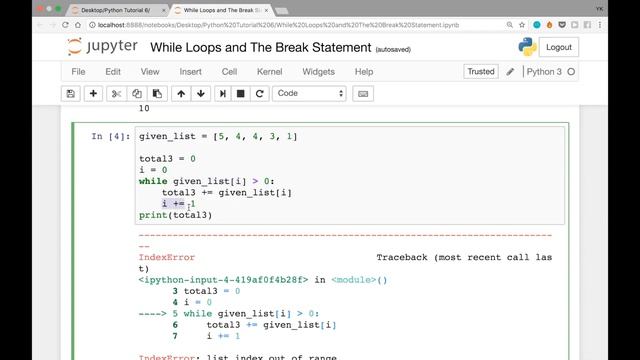Paste cells below icon
The width and height of the screenshot is (640, 360).
point(157,93)
